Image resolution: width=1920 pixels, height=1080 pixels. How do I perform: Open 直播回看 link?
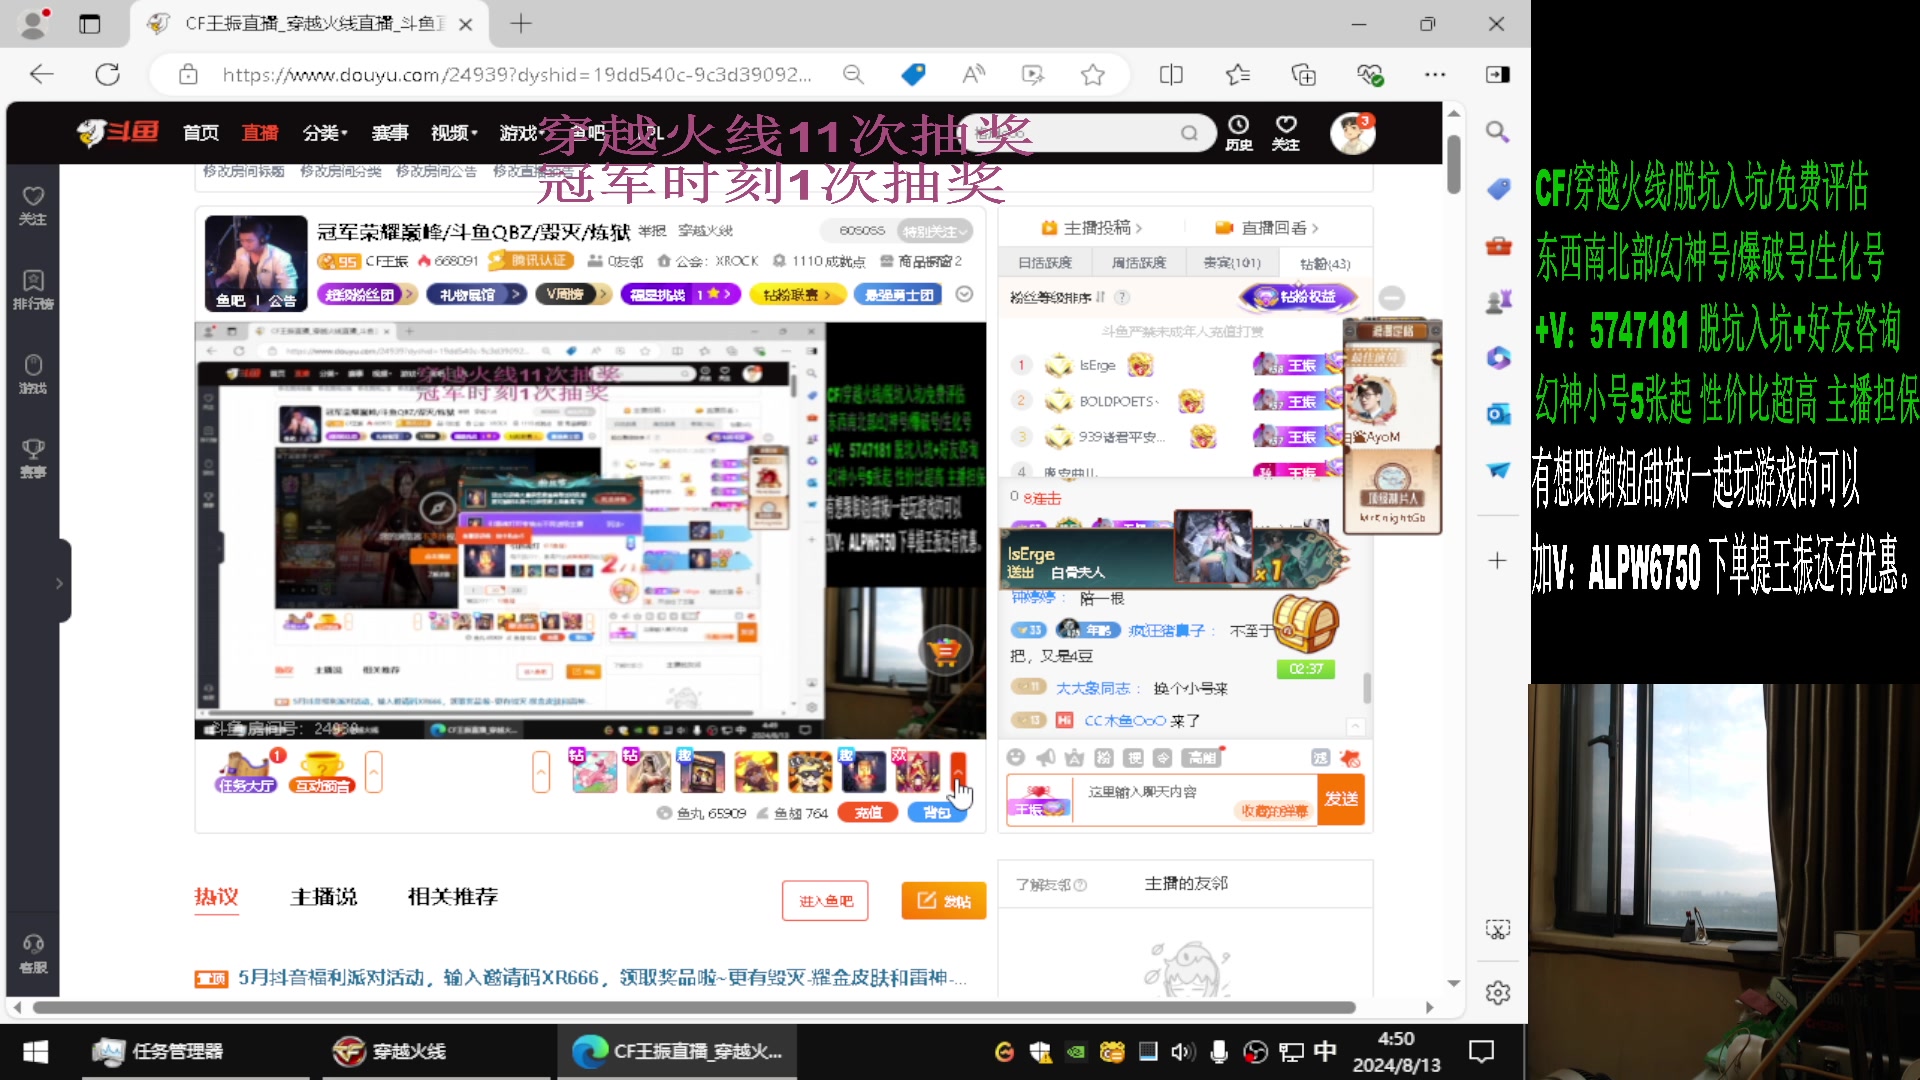click(x=1267, y=228)
